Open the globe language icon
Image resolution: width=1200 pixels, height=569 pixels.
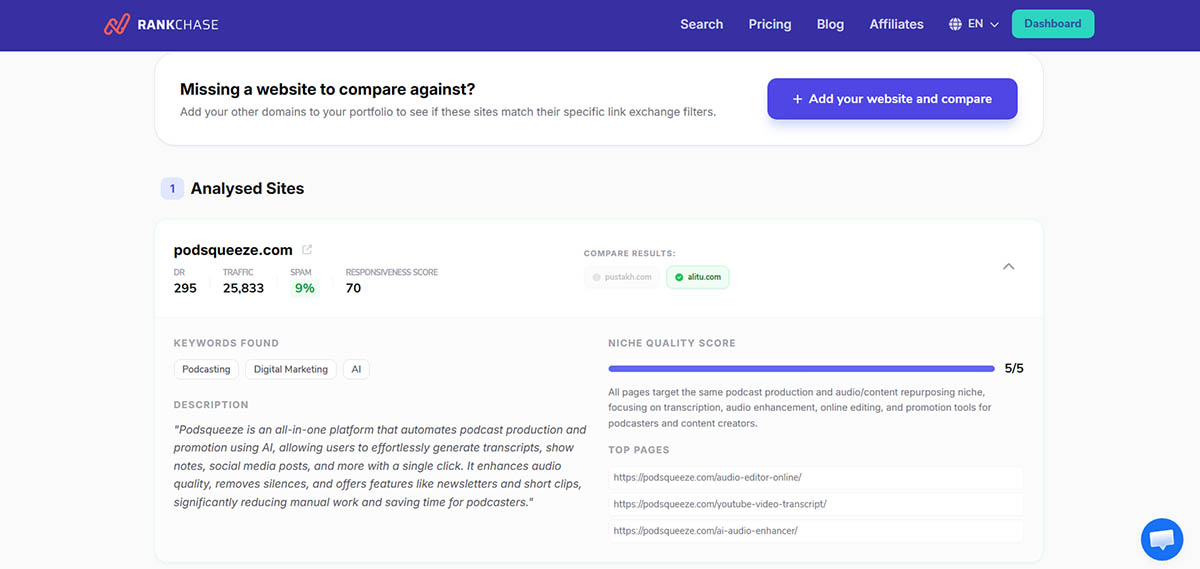[955, 24]
